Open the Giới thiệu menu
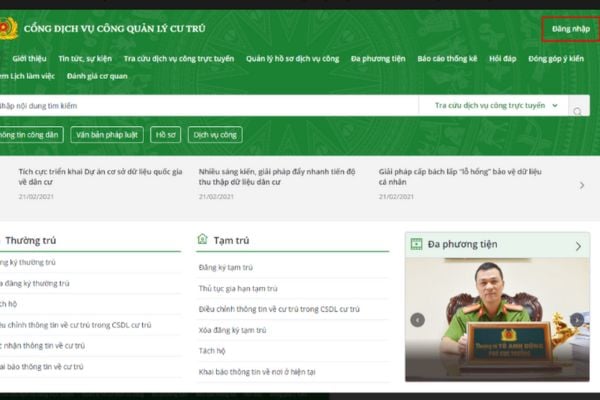The width and height of the screenshot is (600, 400). (x=29, y=59)
